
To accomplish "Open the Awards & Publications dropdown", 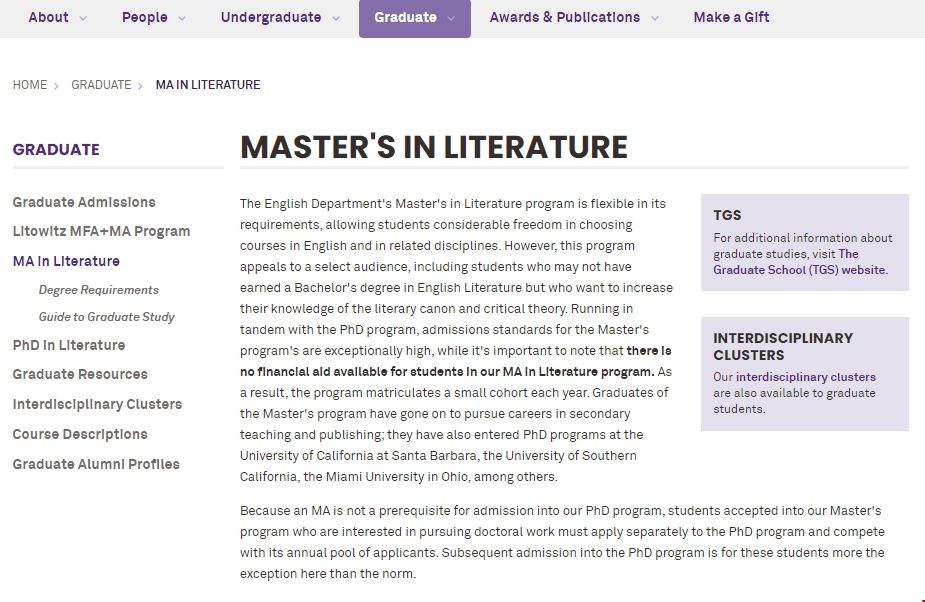I will coord(564,17).
